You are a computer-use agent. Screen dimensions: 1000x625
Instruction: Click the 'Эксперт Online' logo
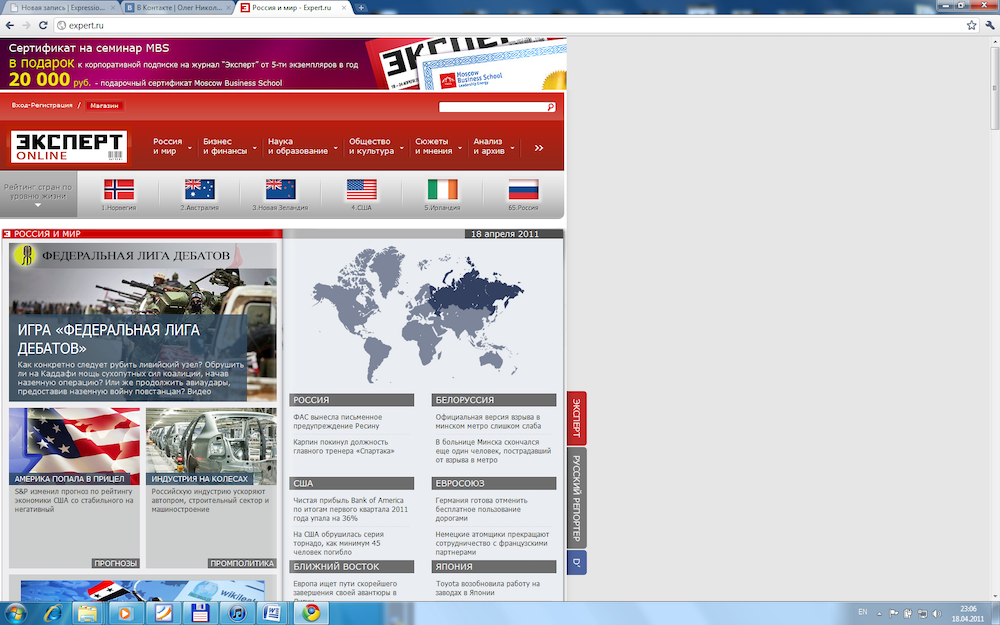(69, 147)
